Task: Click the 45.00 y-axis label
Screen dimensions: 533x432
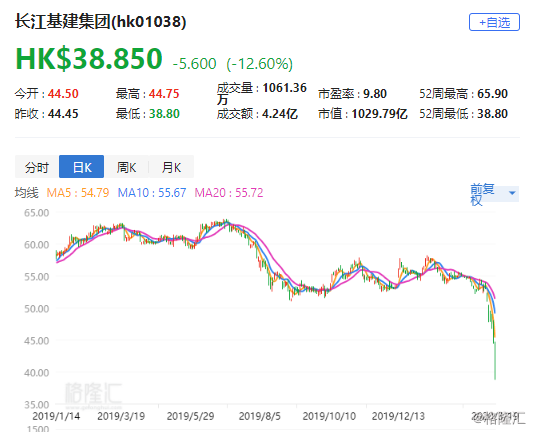Action: click(x=36, y=341)
